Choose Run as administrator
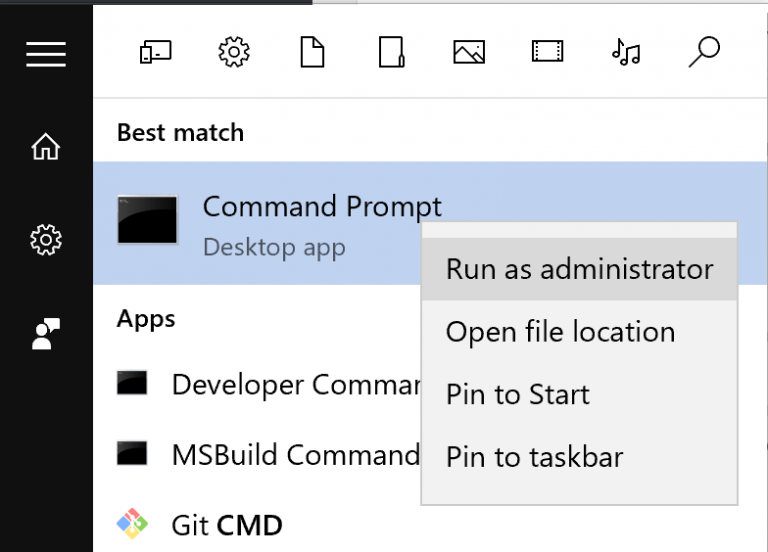 click(579, 269)
